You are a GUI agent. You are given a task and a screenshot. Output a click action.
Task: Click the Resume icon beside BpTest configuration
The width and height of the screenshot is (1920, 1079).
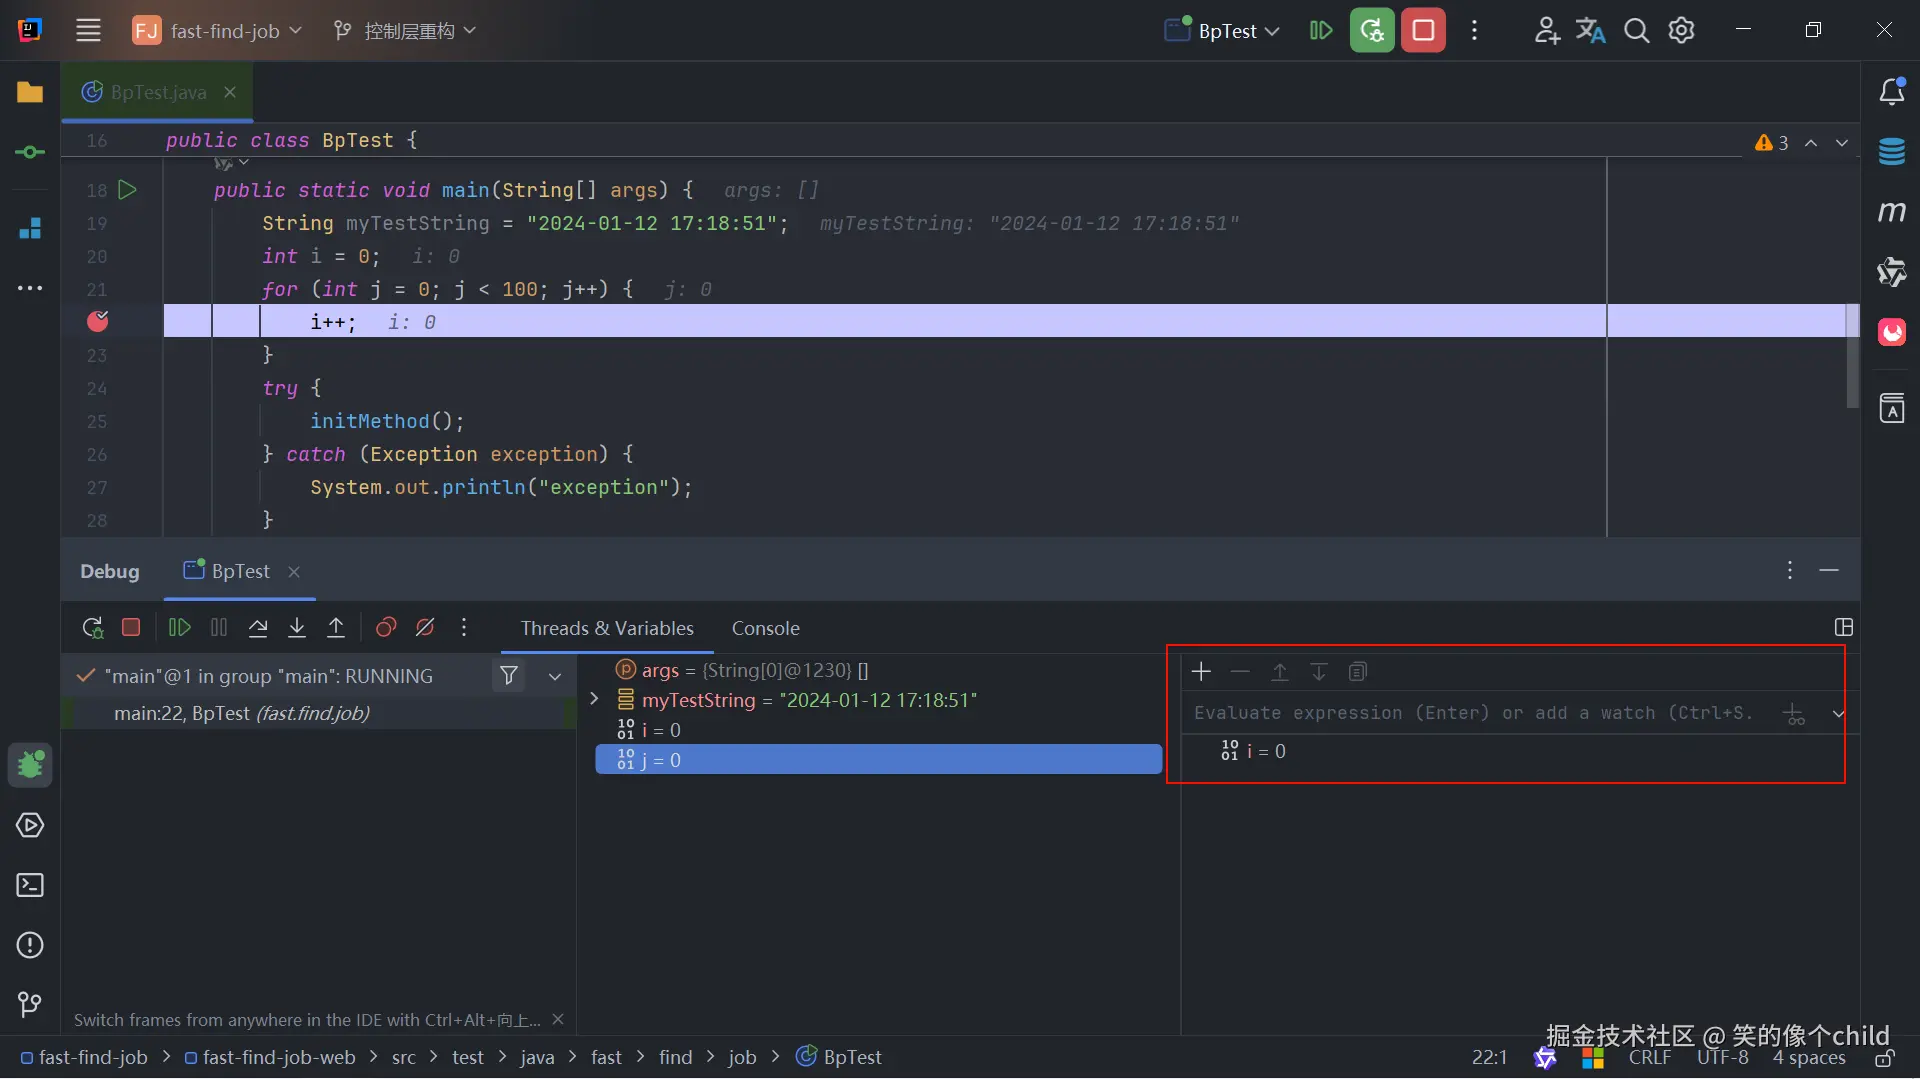pyautogui.click(x=1321, y=30)
